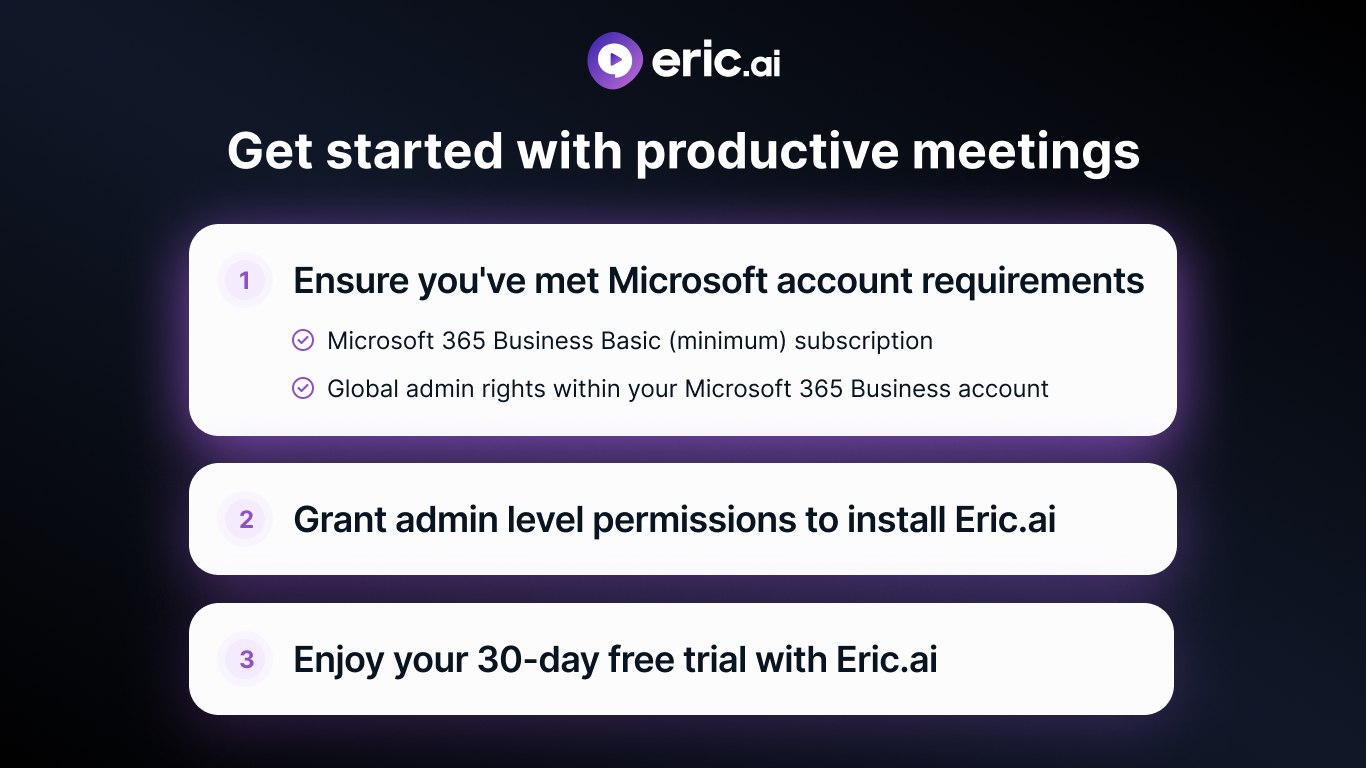Click the eric.ai wordmark text
The image size is (1366, 768).
point(716,62)
